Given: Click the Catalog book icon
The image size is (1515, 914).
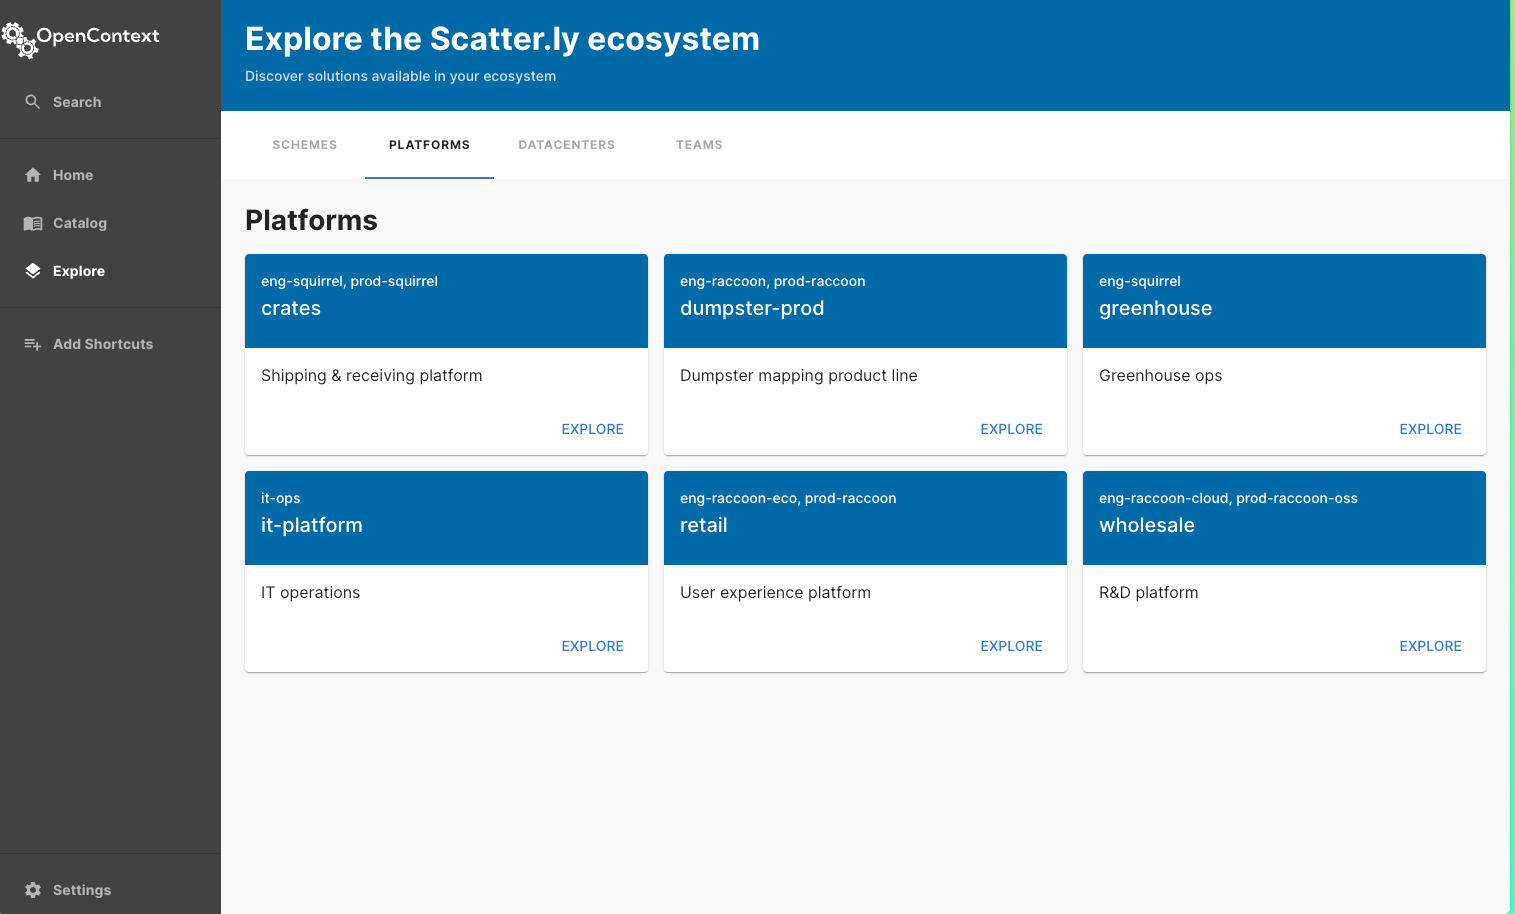Looking at the screenshot, I should [33, 223].
